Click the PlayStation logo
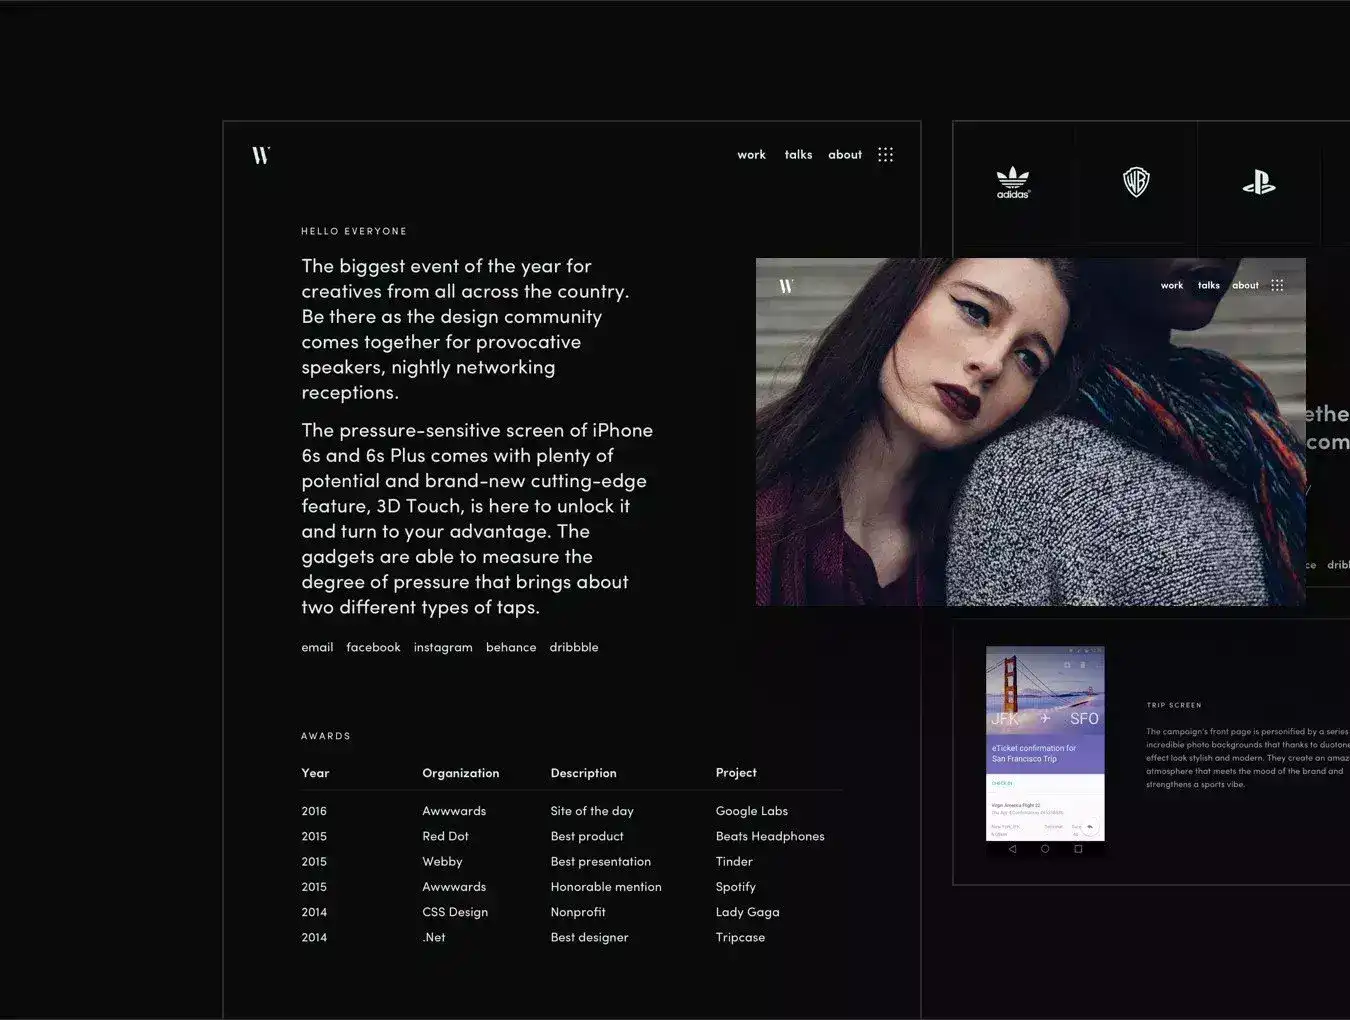Viewport: 1350px width, 1020px height. pos(1259,182)
